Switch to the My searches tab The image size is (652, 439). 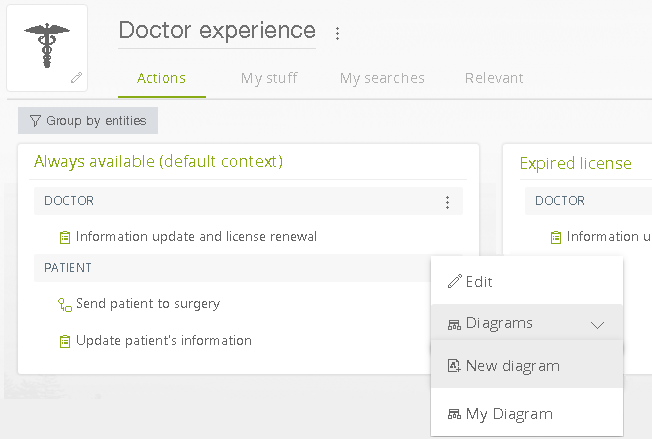pyautogui.click(x=382, y=78)
